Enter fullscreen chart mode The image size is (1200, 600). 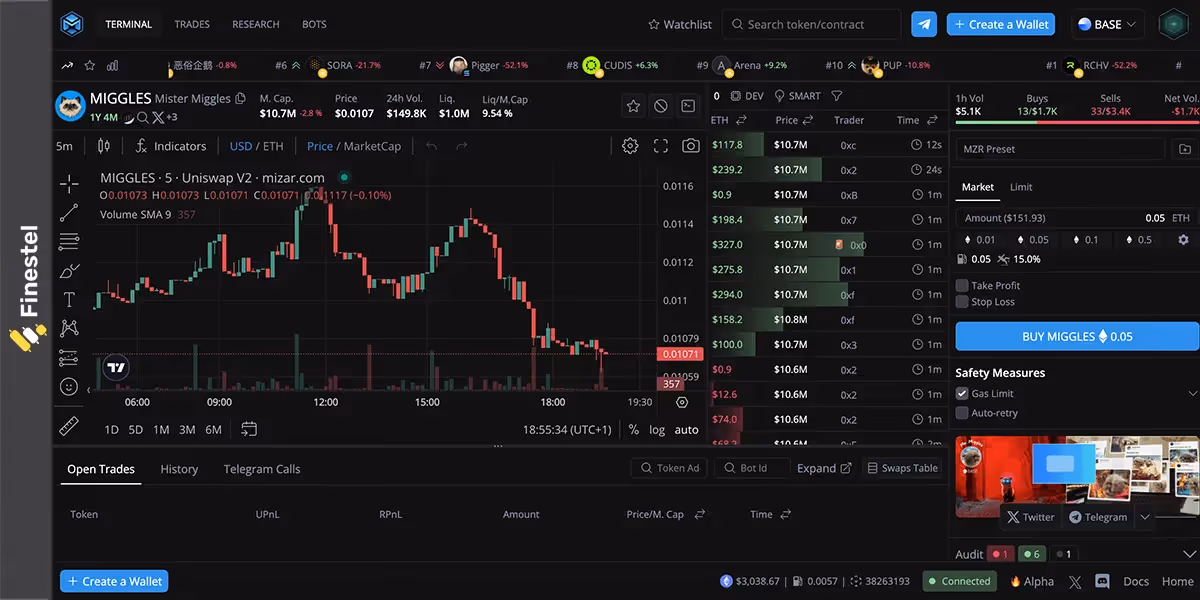click(661, 146)
